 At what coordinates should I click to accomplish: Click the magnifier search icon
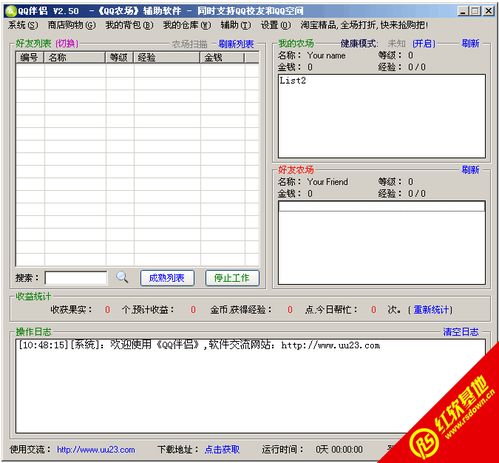[122, 277]
